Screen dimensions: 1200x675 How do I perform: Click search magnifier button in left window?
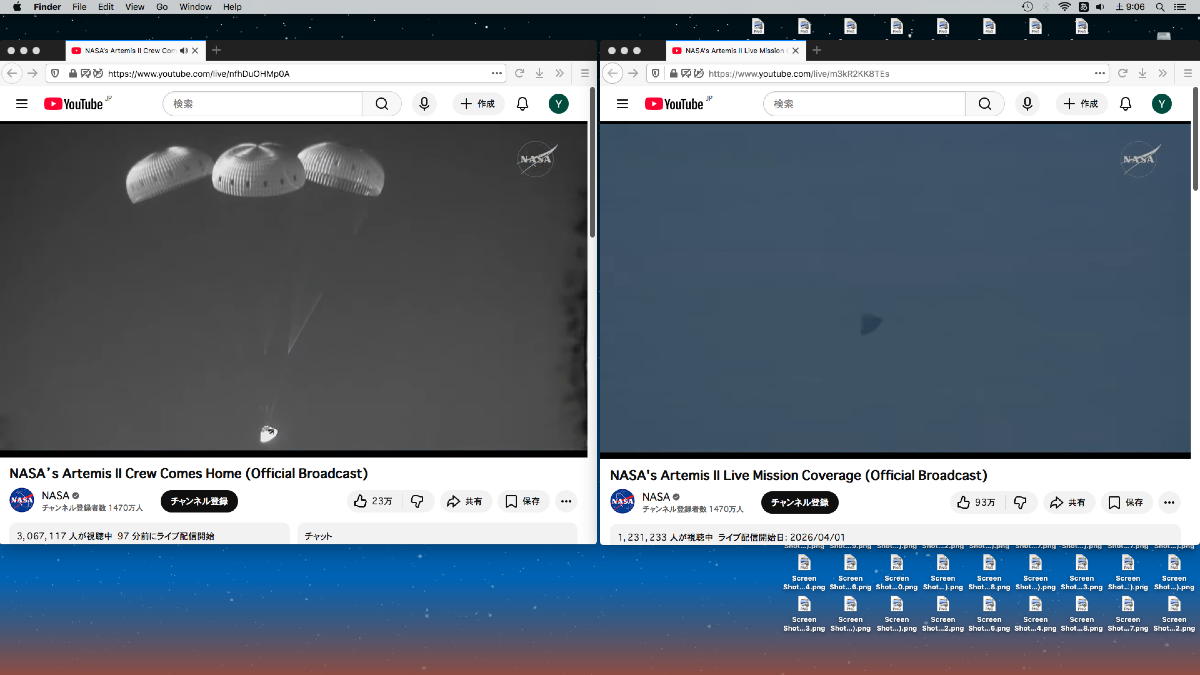click(x=382, y=104)
